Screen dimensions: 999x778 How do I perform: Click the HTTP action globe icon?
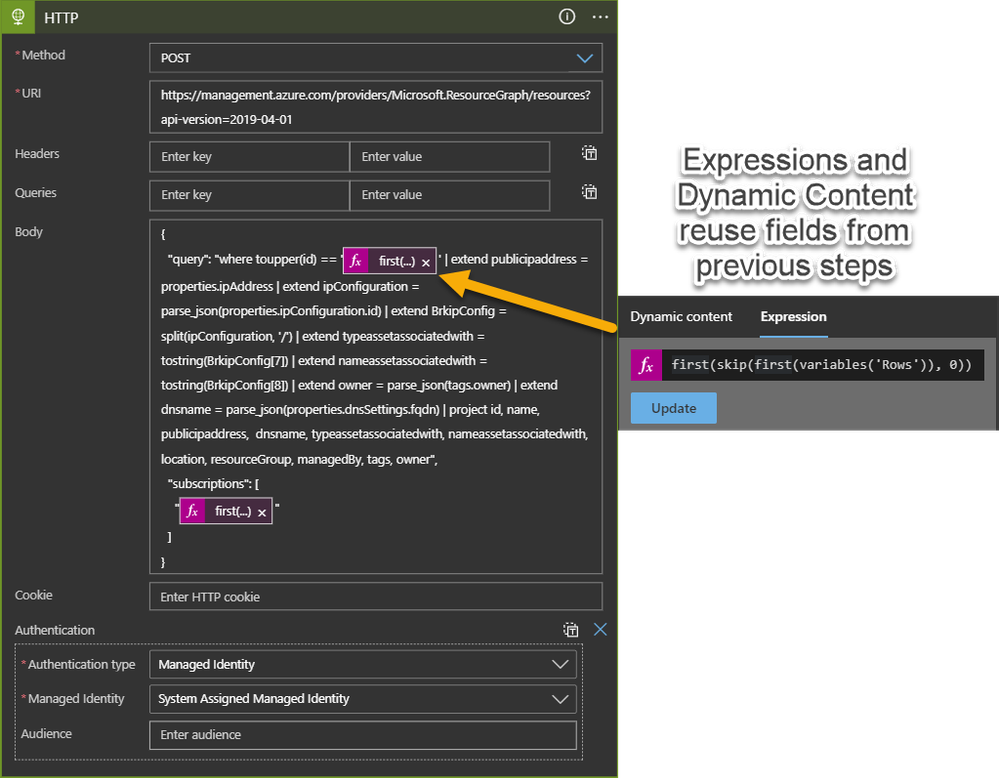pyautogui.click(x=18, y=17)
